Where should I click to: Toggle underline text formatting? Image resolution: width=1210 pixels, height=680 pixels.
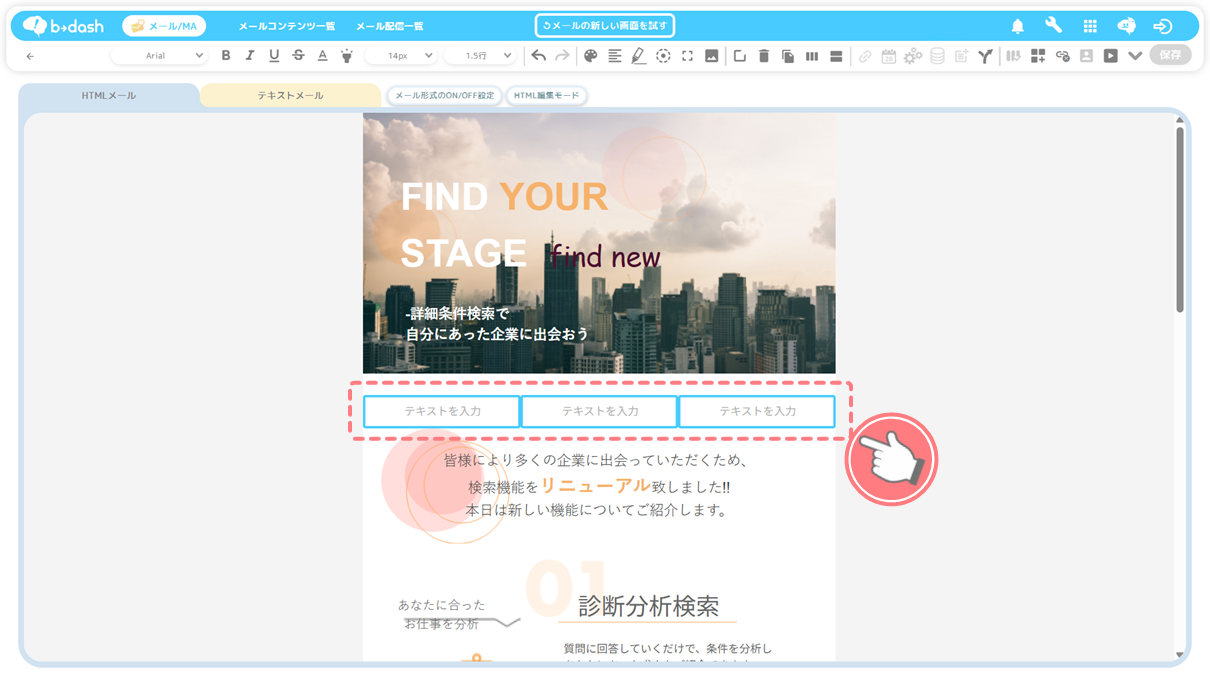[274, 56]
